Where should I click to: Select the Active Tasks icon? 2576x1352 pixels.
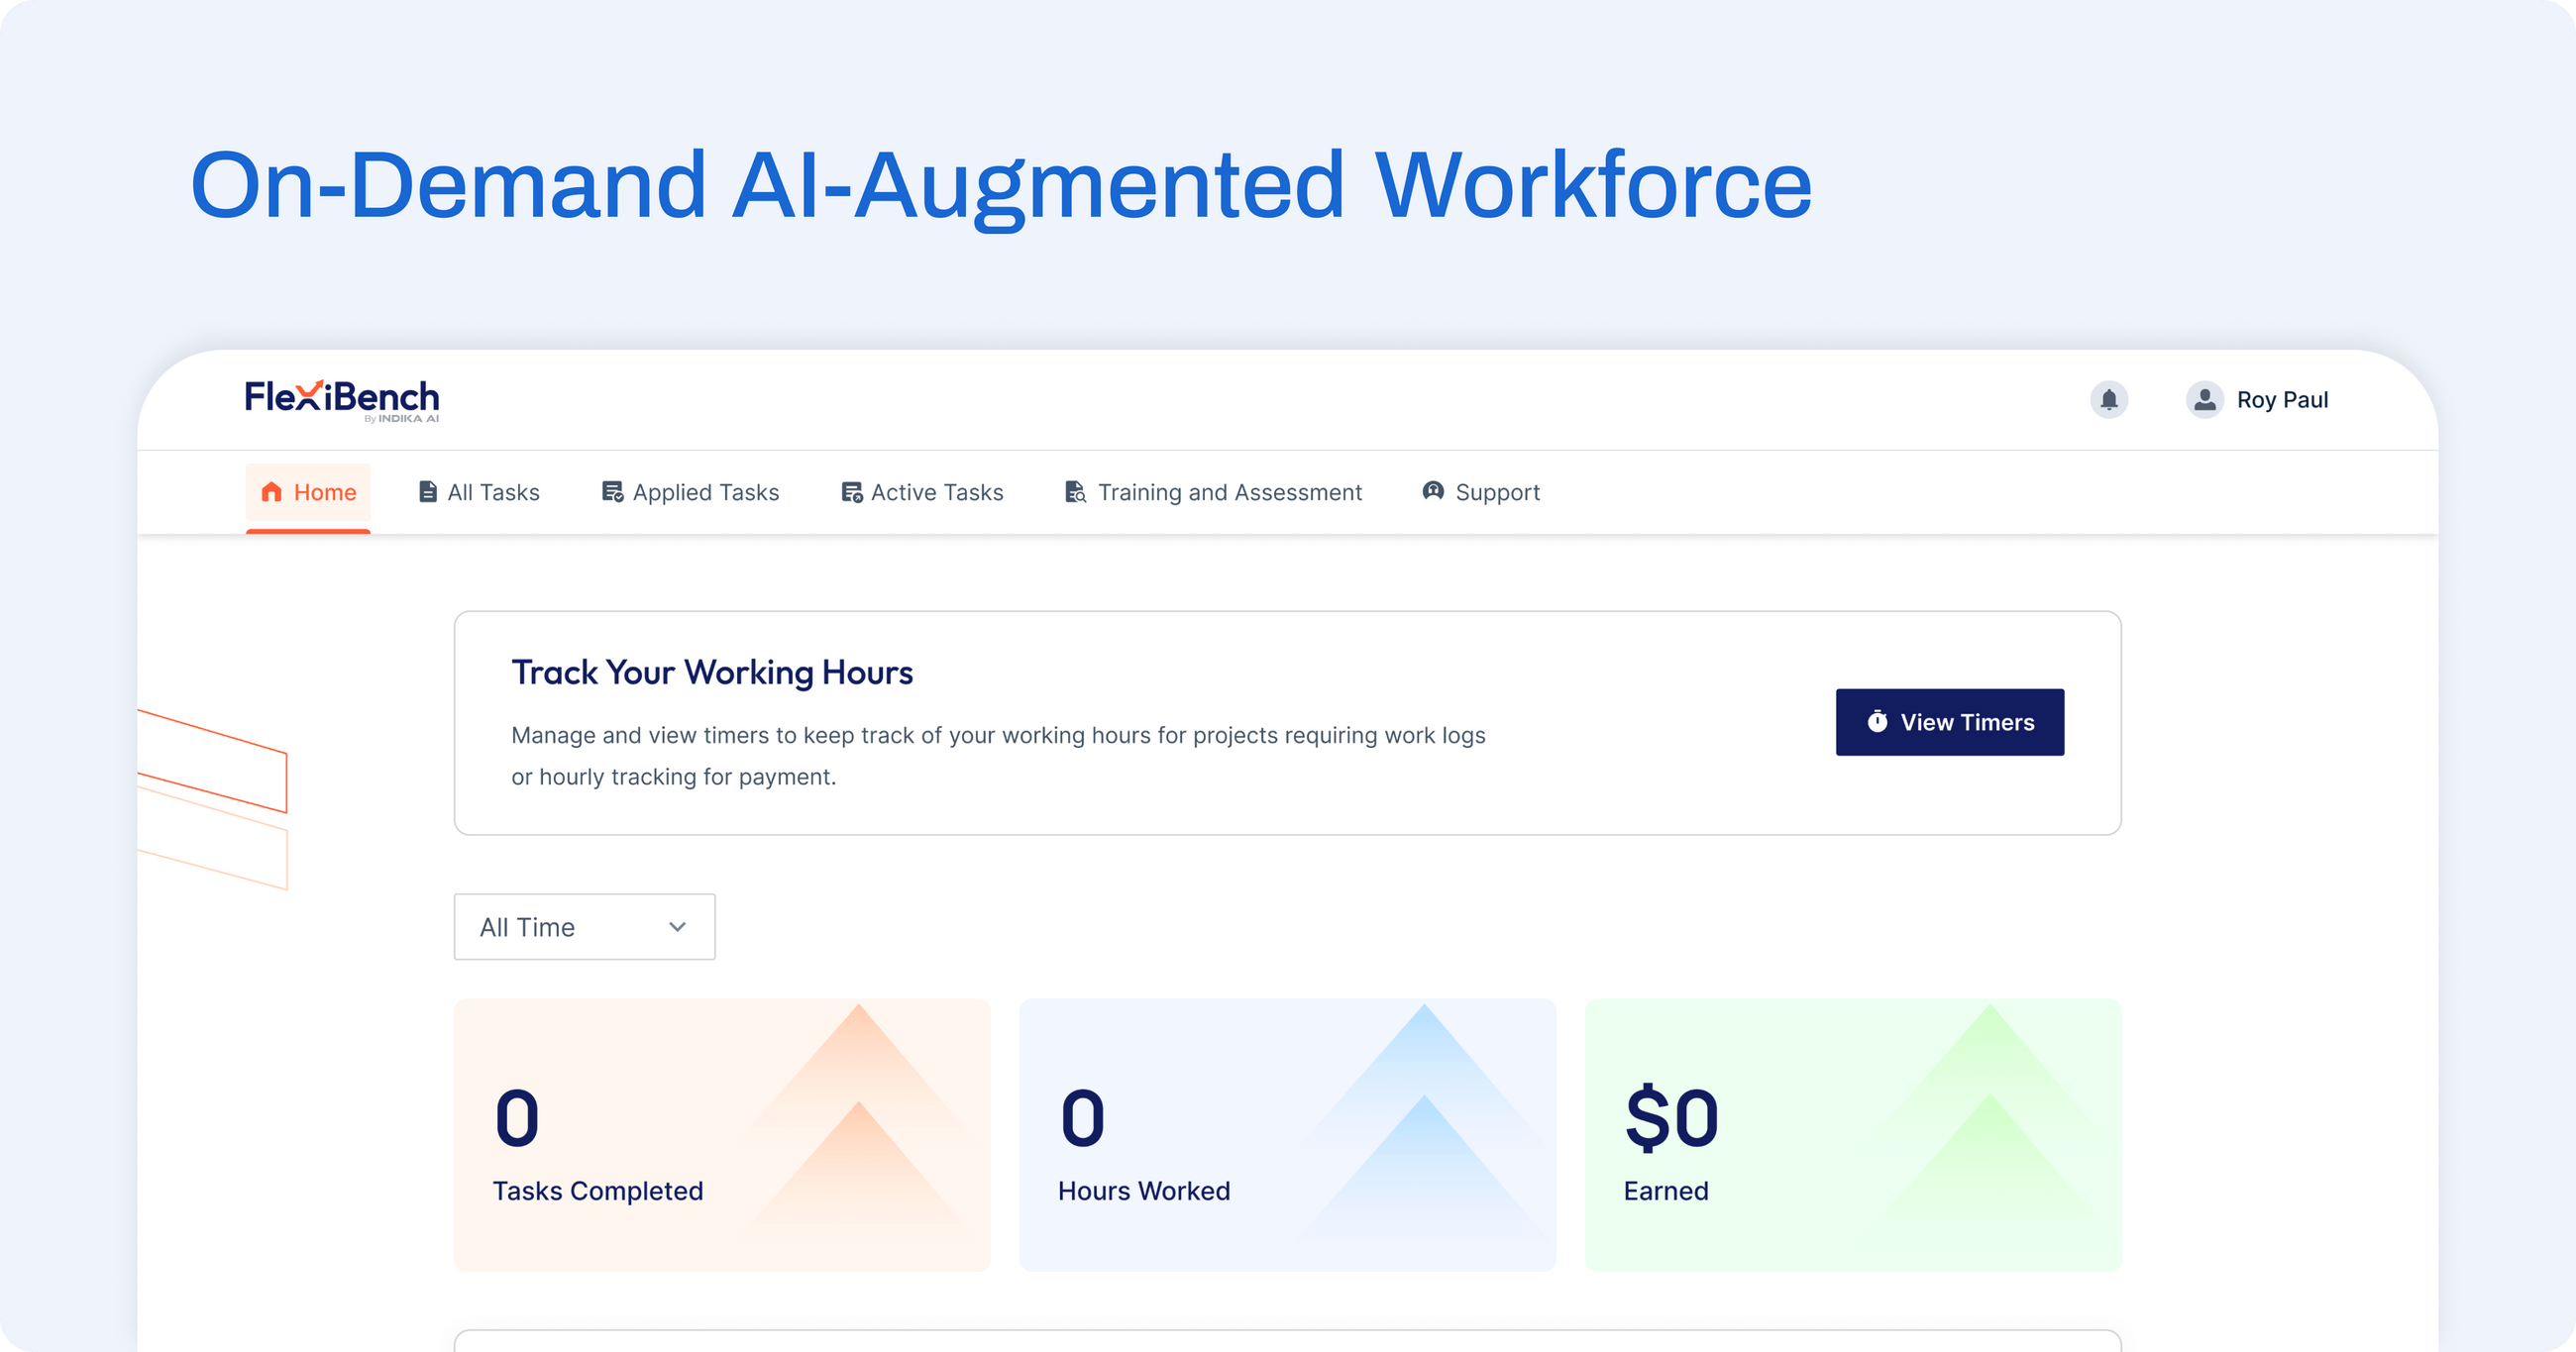click(851, 491)
